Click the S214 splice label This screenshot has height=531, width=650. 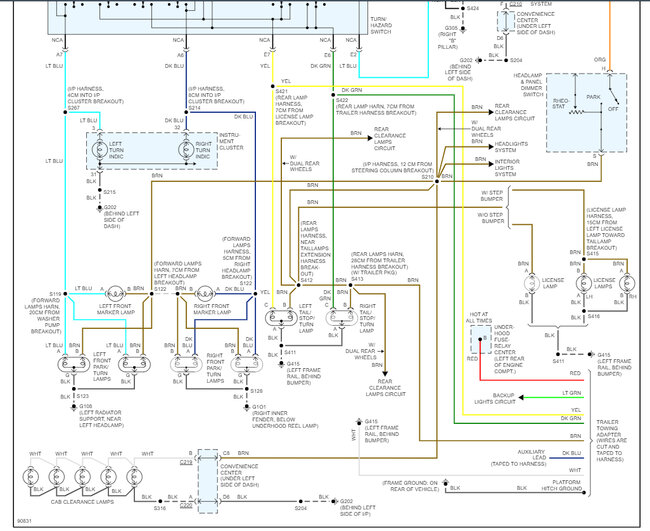[194, 108]
